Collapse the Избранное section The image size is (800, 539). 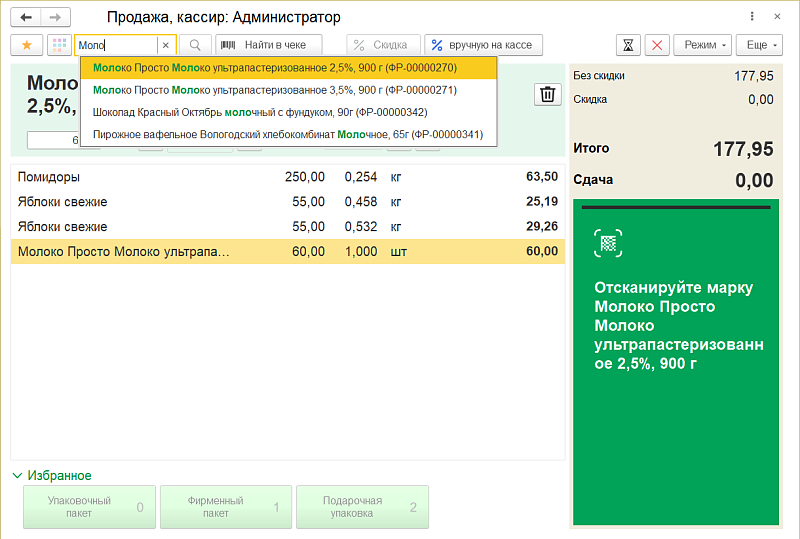[18, 476]
